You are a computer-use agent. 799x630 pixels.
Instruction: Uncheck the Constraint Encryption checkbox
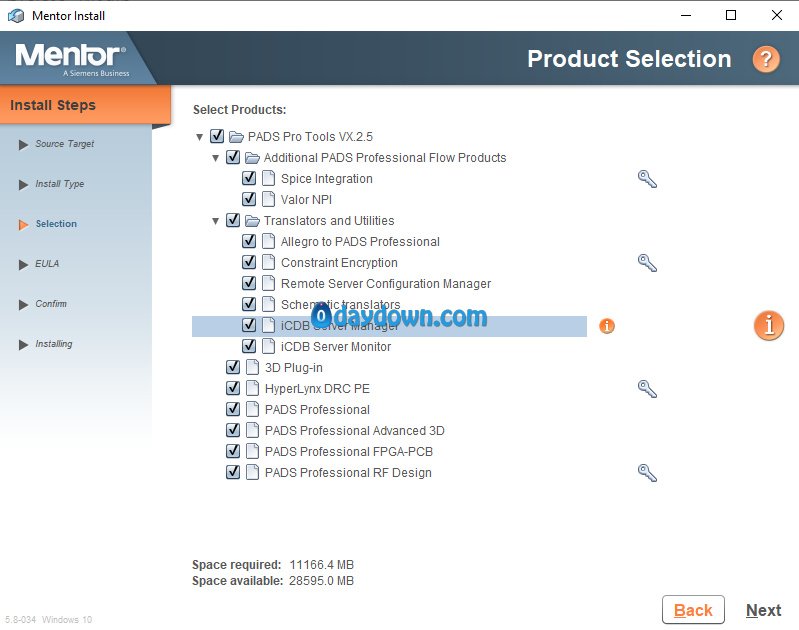point(249,262)
